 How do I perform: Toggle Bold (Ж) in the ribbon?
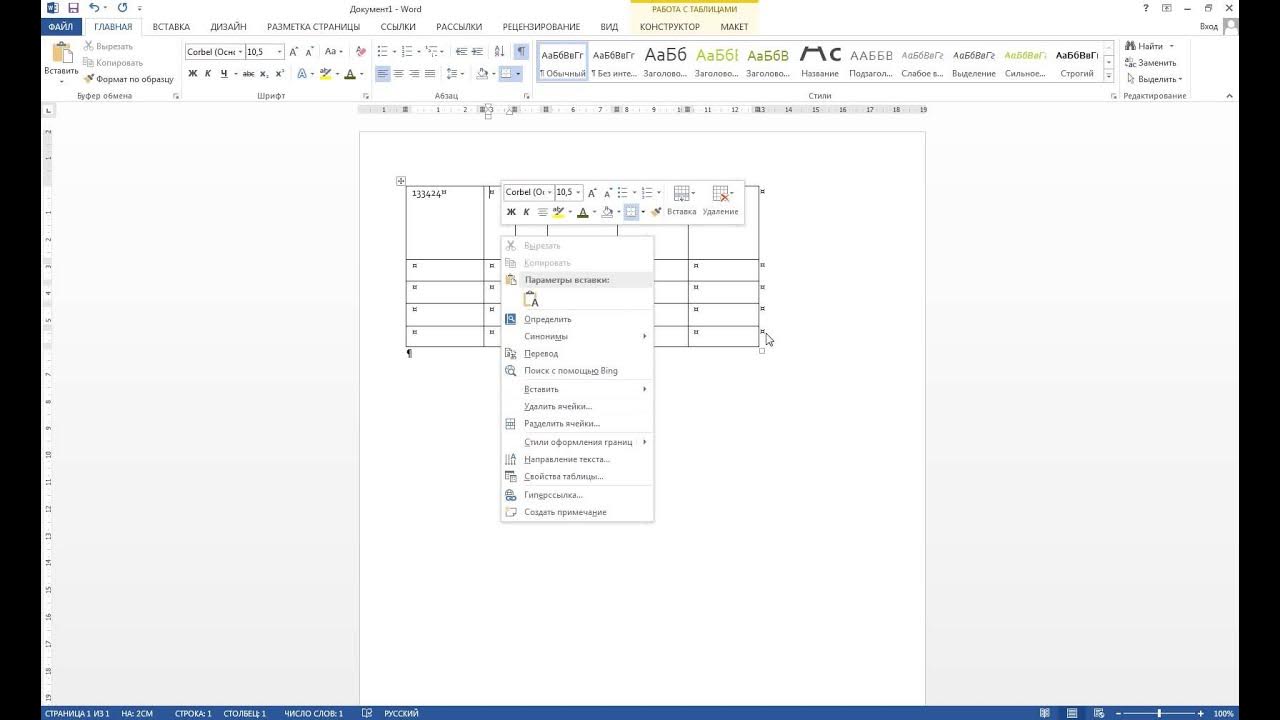point(193,74)
